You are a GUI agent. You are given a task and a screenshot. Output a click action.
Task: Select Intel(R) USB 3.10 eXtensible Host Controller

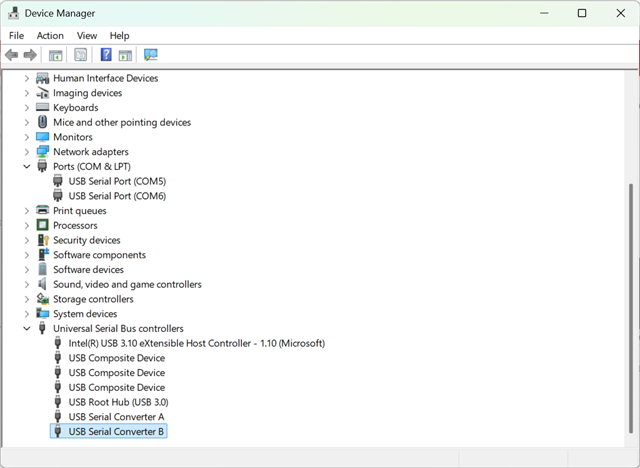[x=197, y=344]
